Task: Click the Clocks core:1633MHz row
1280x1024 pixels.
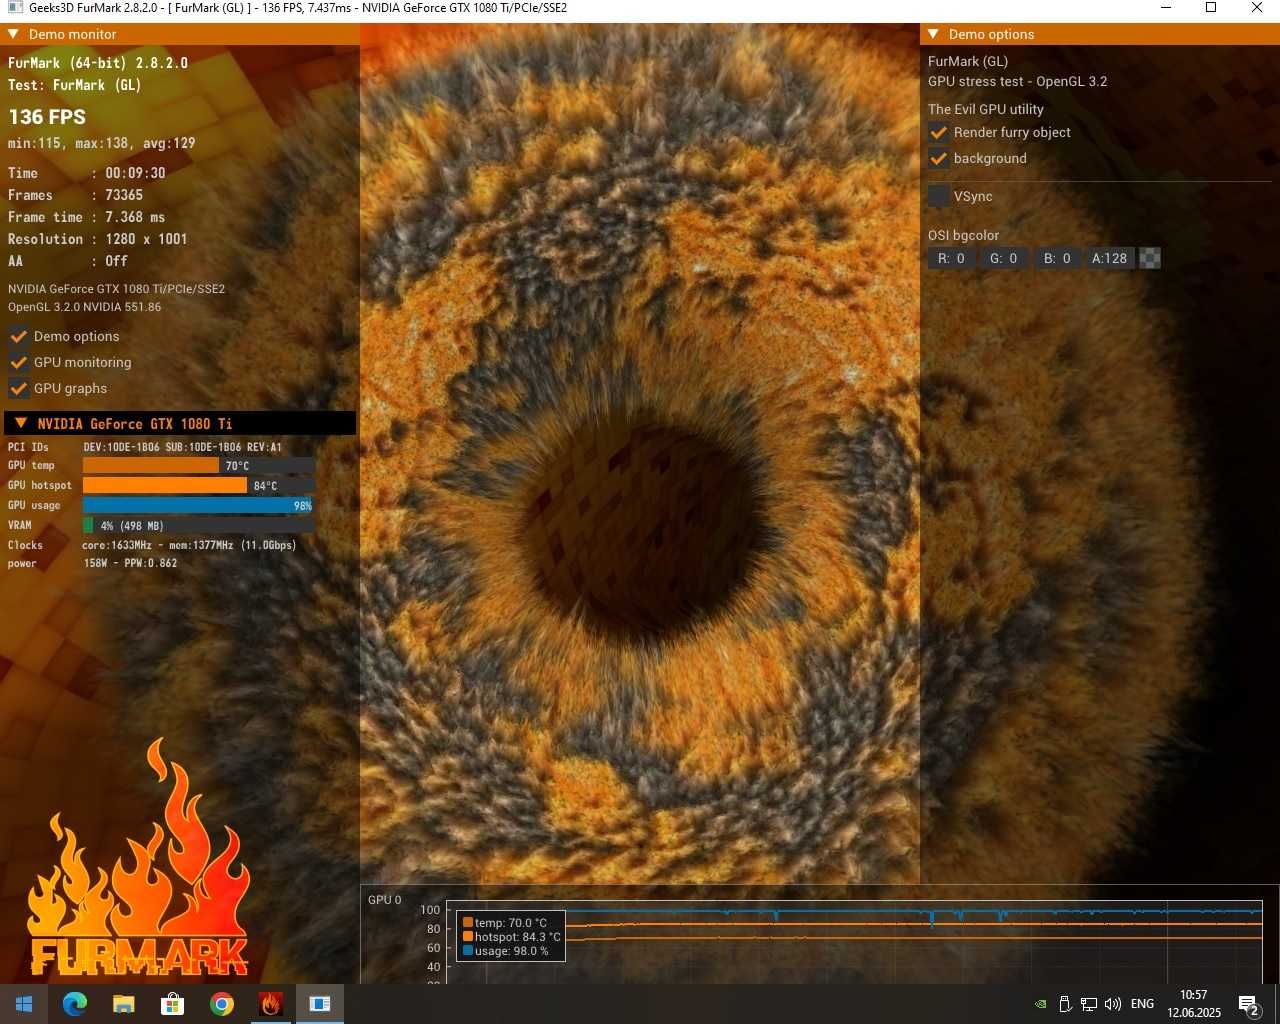Action: [x=152, y=545]
